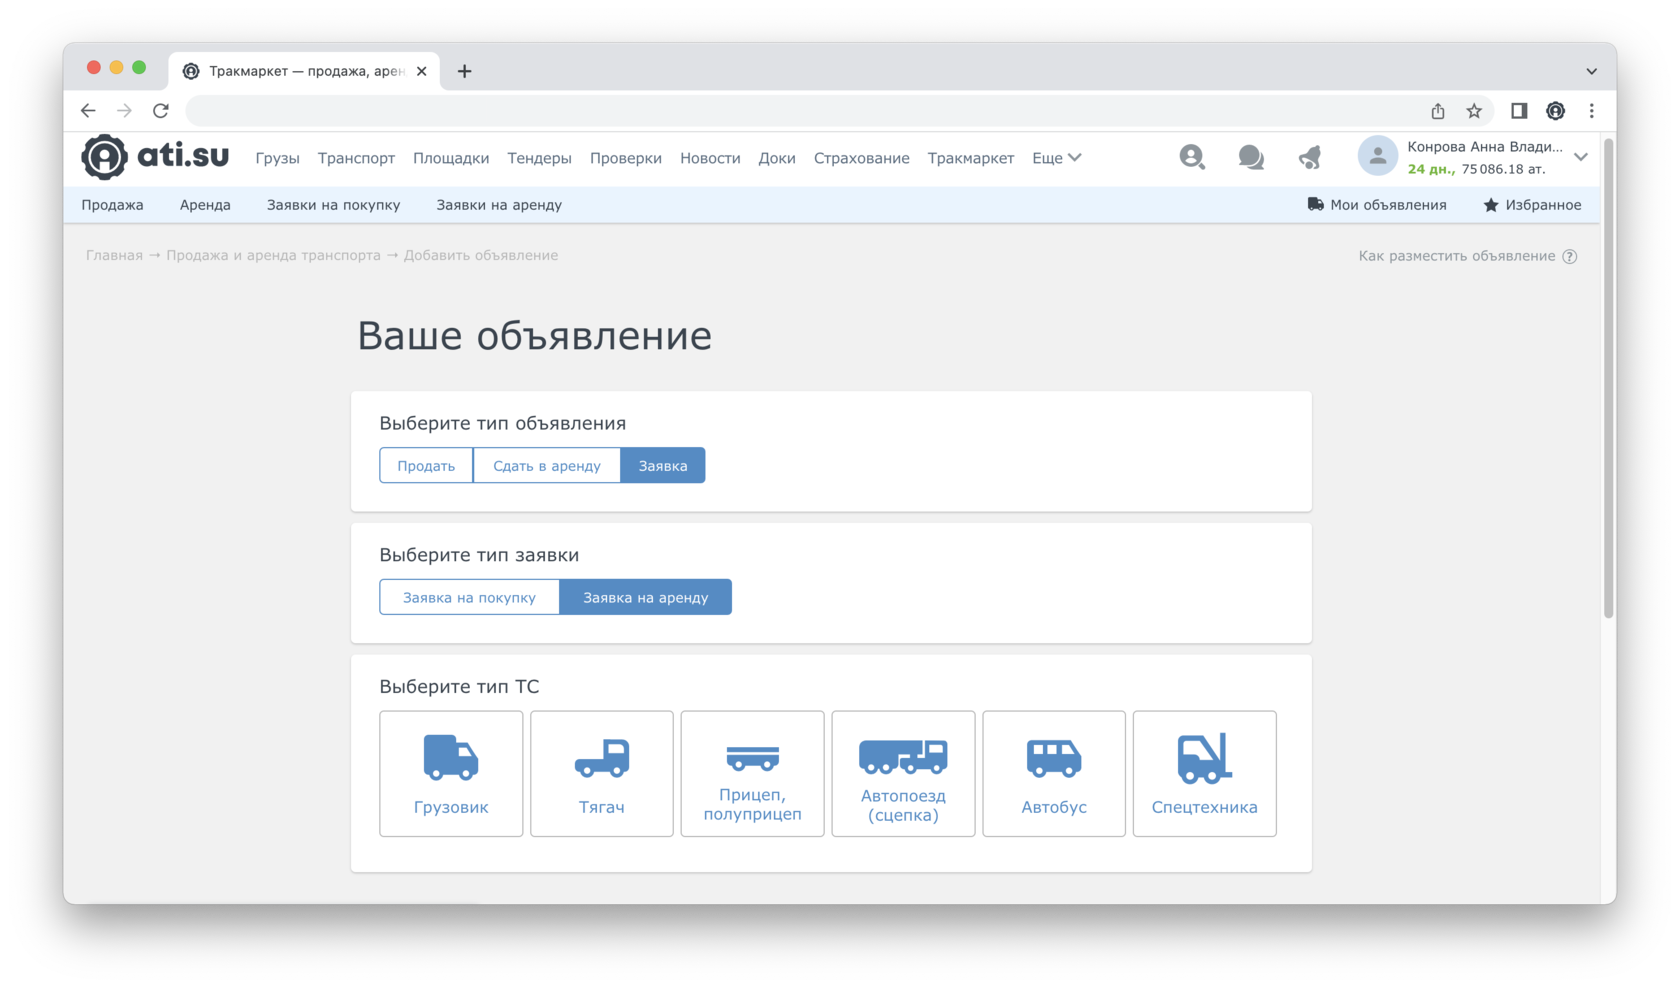Image resolution: width=1680 pixels, height=988 pixels.
Task: Open the Новости menu
Action: (710, 158)
